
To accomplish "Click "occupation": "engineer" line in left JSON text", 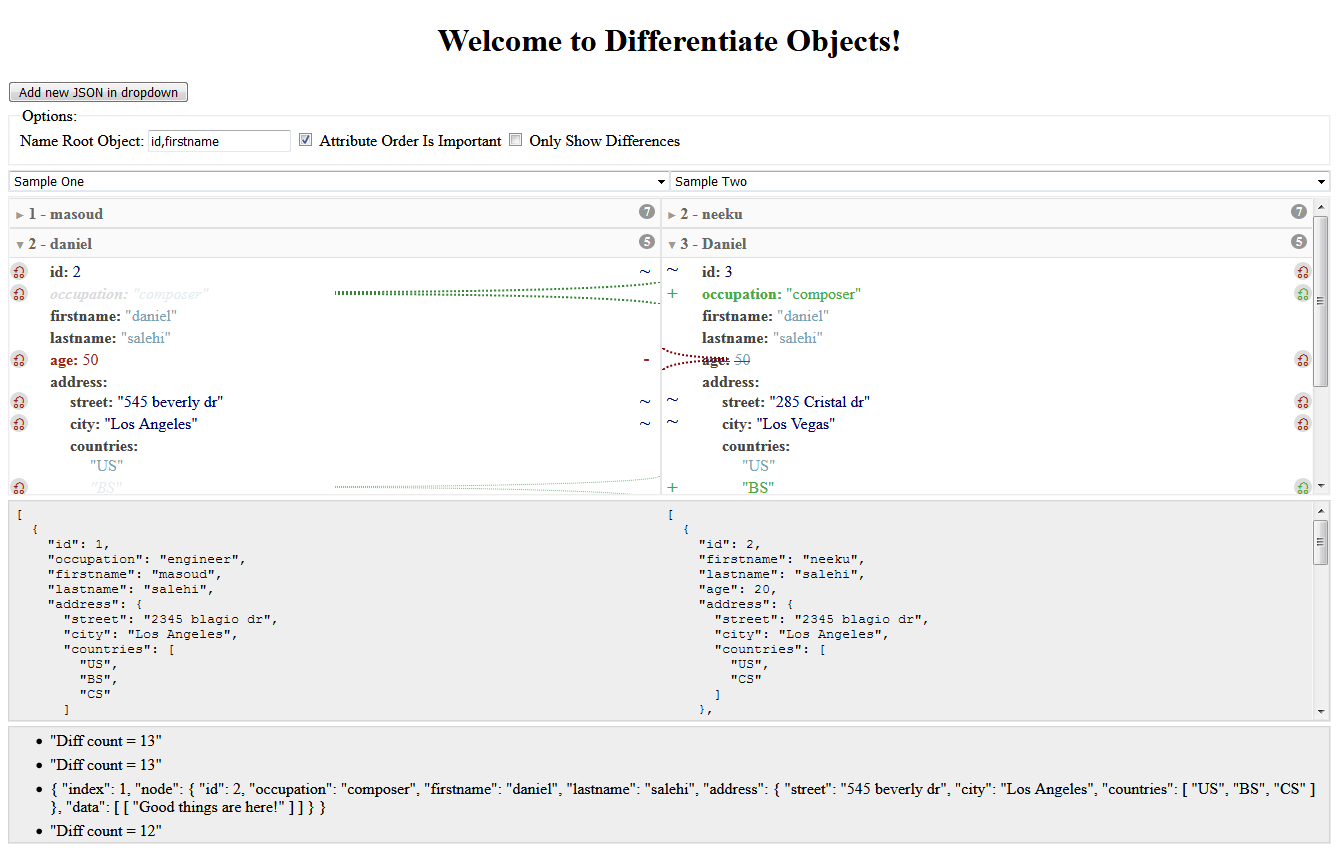I will point(147,559).
